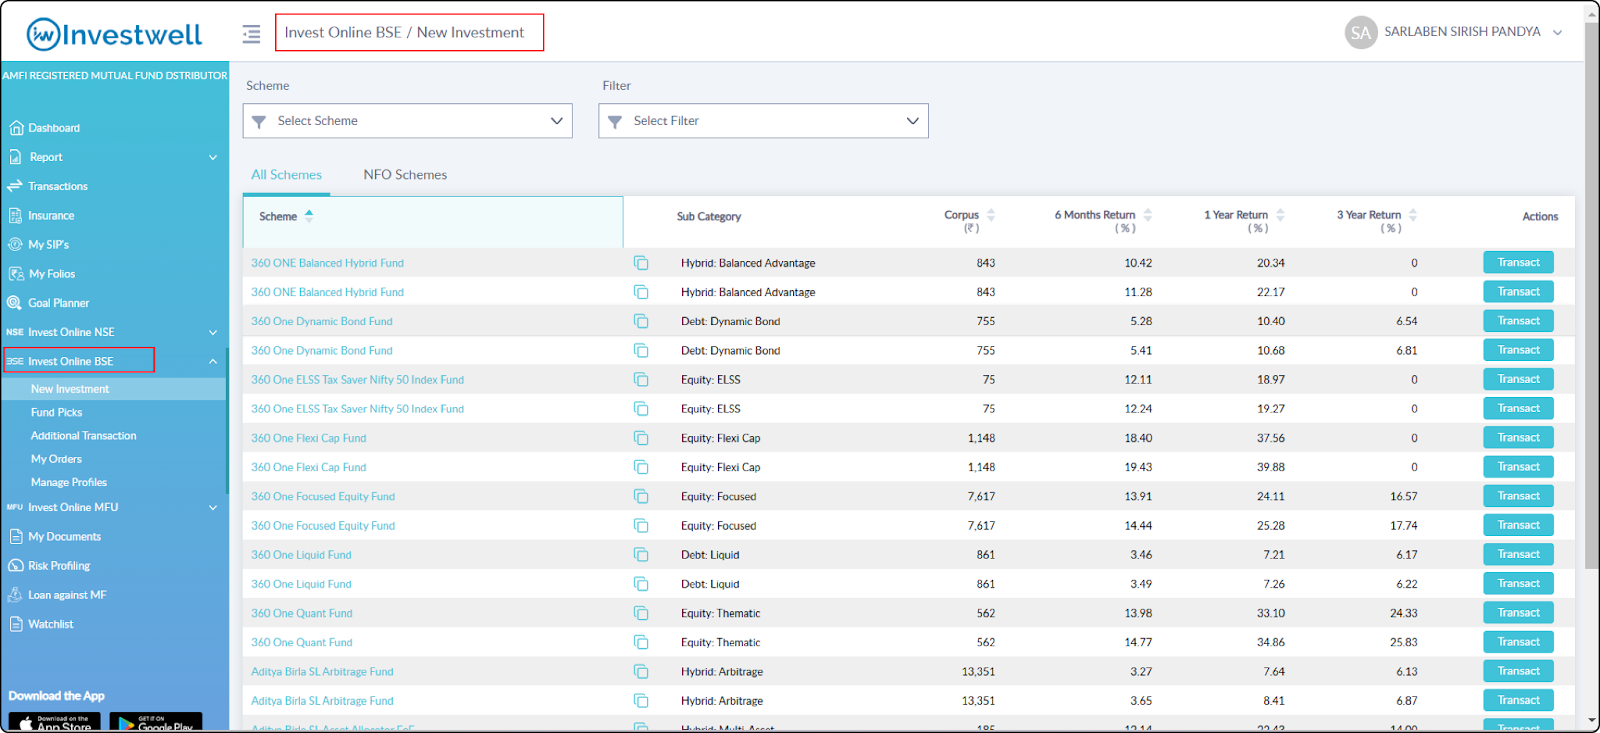Click copy icon for Liquid Fund 3.46 row
1600x733 pixels.
(641, 555)
